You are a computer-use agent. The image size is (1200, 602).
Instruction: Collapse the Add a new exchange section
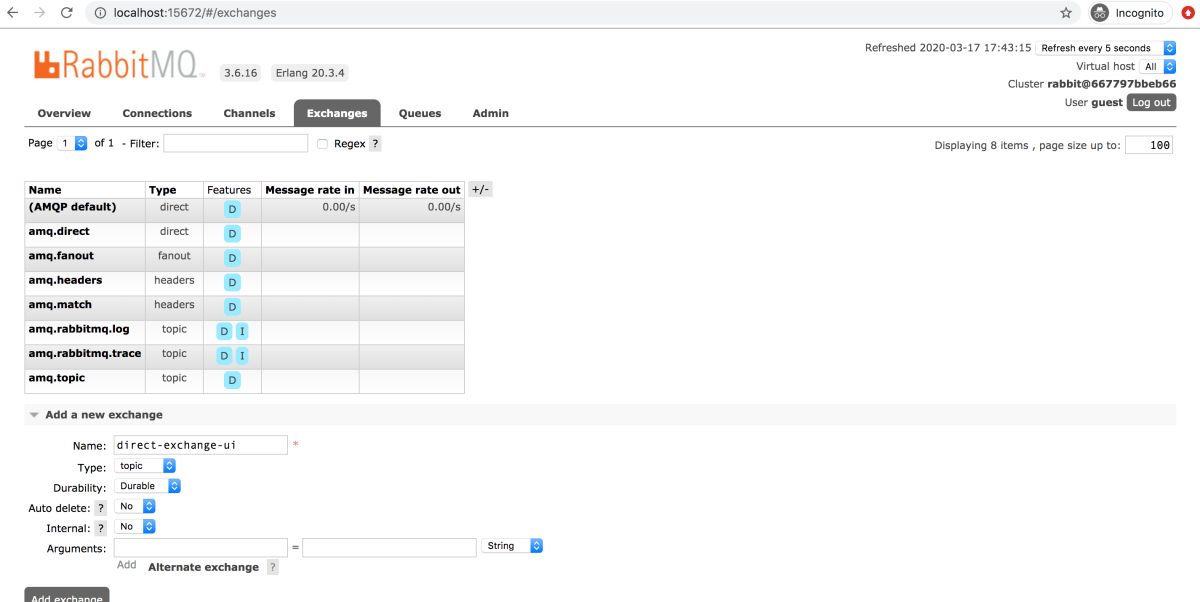coord(33,414)
